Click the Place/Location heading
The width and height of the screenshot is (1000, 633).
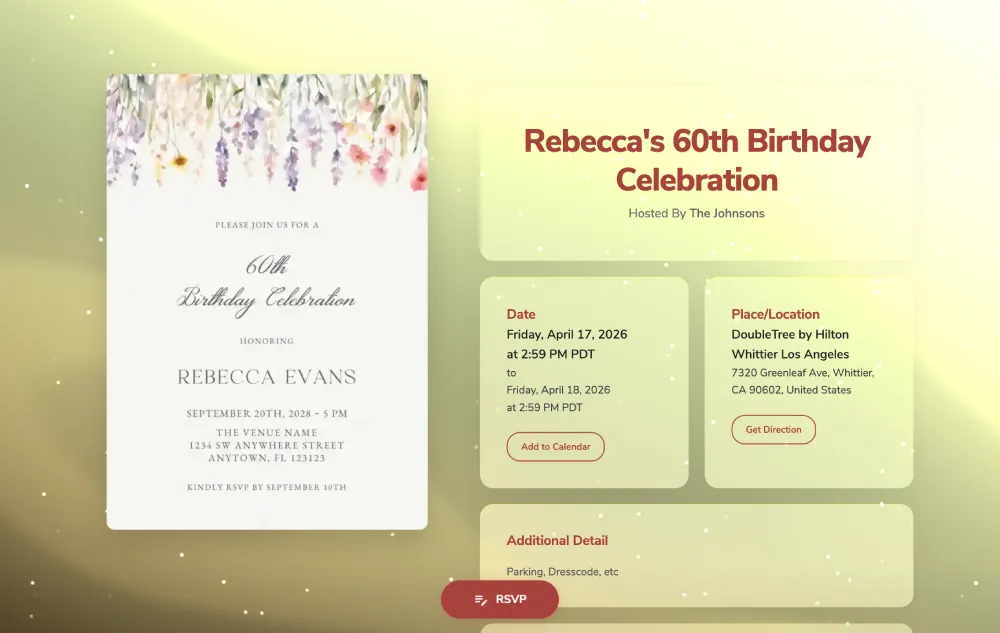(x=775, y=314)
